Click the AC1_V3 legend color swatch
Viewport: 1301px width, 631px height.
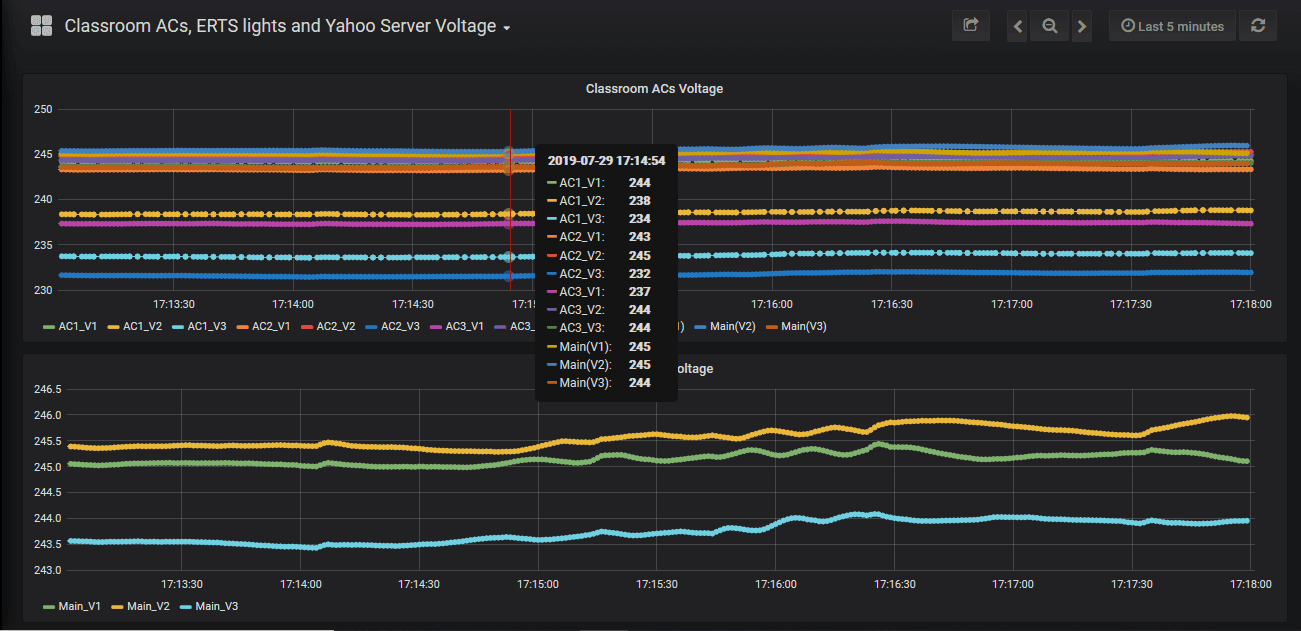(179, 327)
